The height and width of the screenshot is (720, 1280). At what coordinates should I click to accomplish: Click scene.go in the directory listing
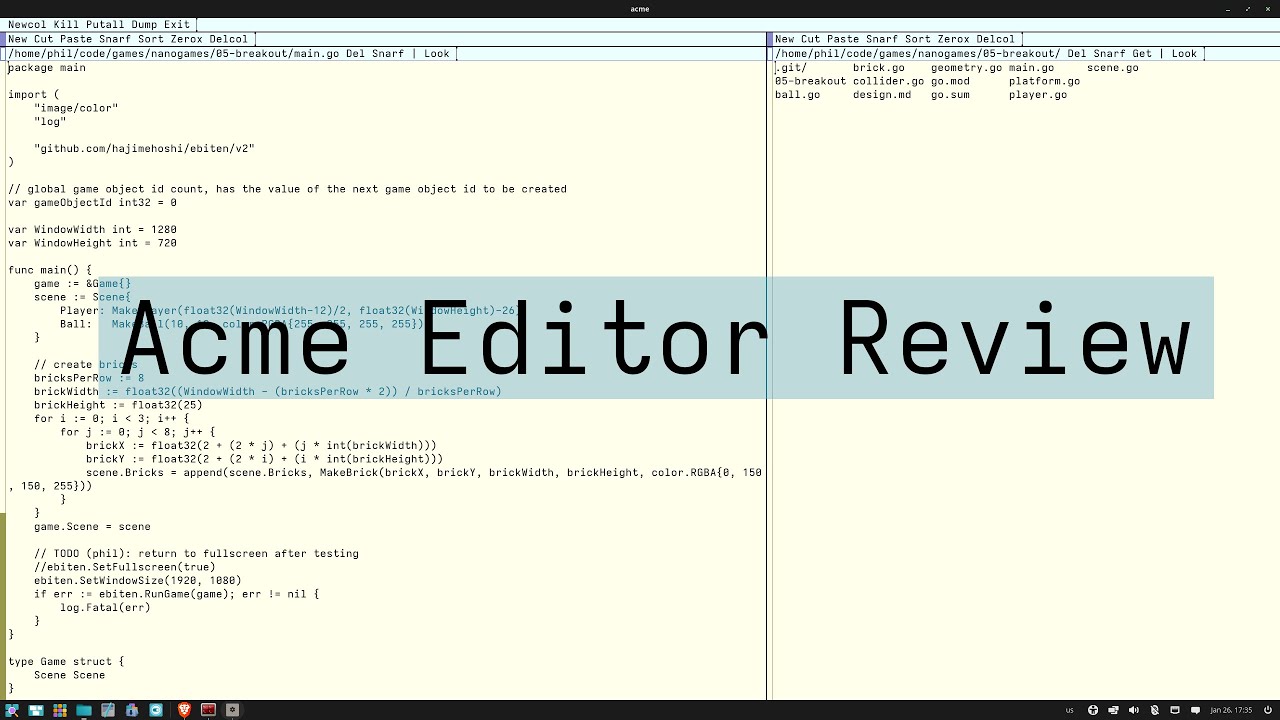(1112, 67)
